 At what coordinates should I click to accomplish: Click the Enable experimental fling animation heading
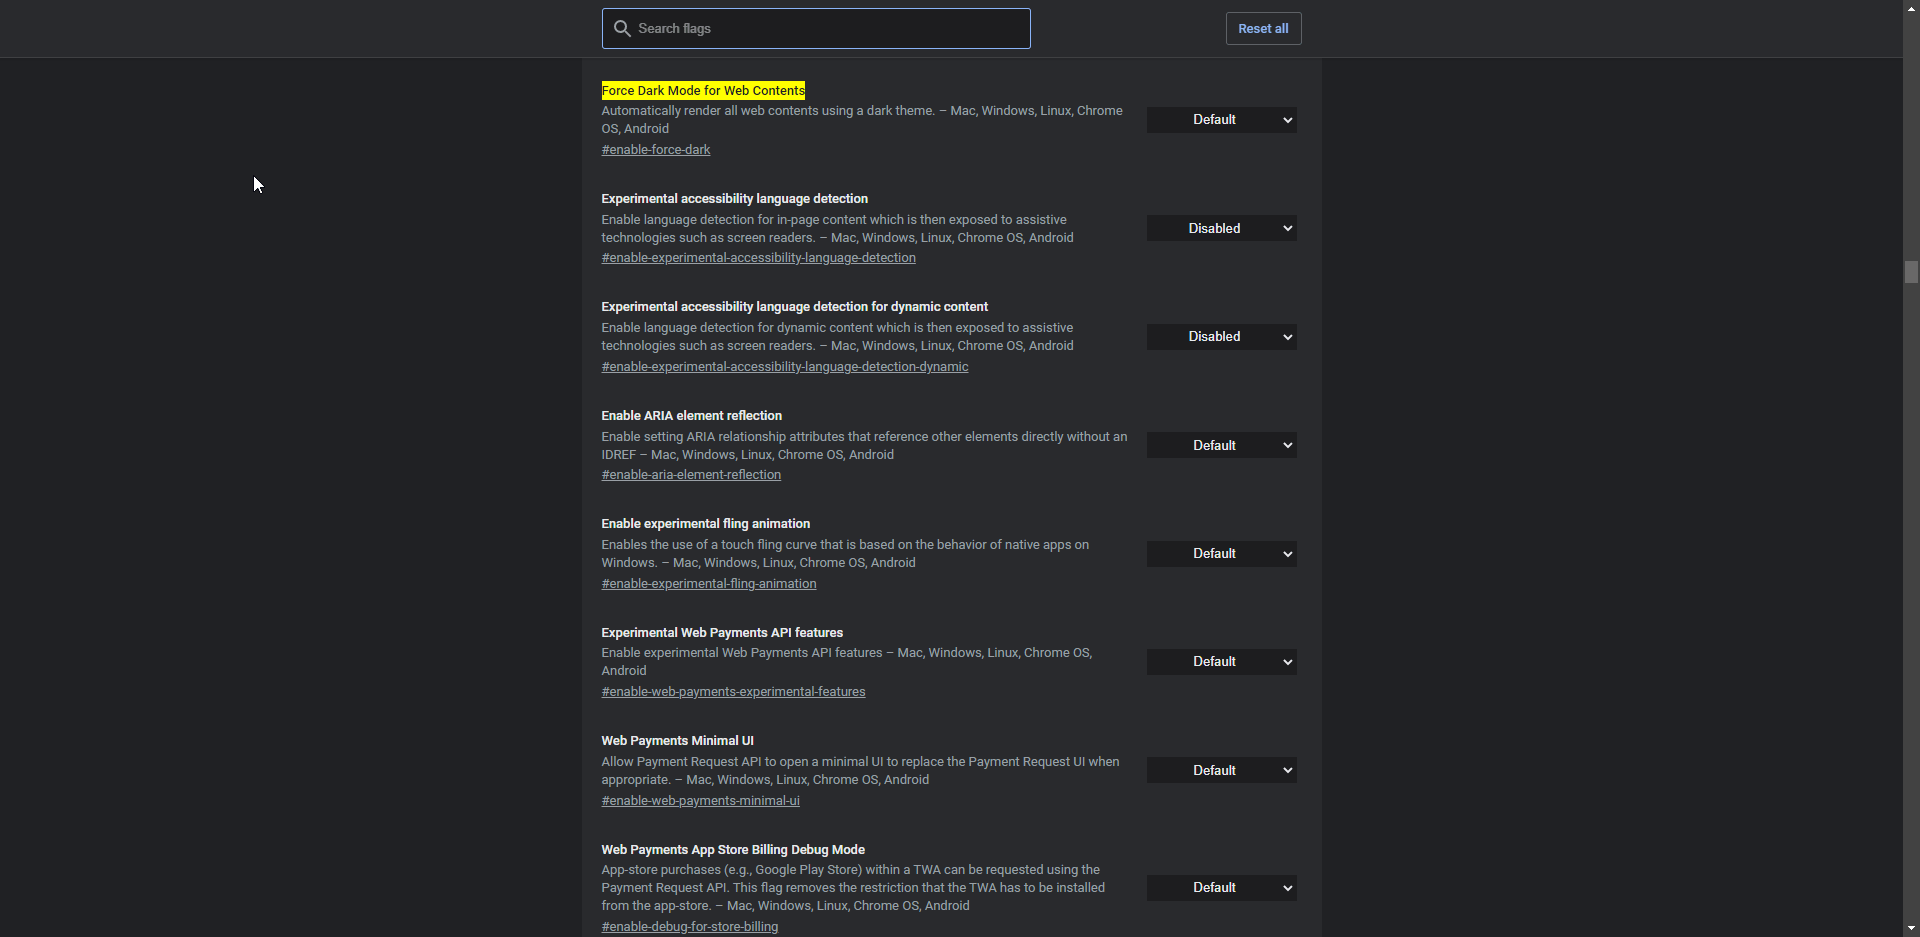706,524
